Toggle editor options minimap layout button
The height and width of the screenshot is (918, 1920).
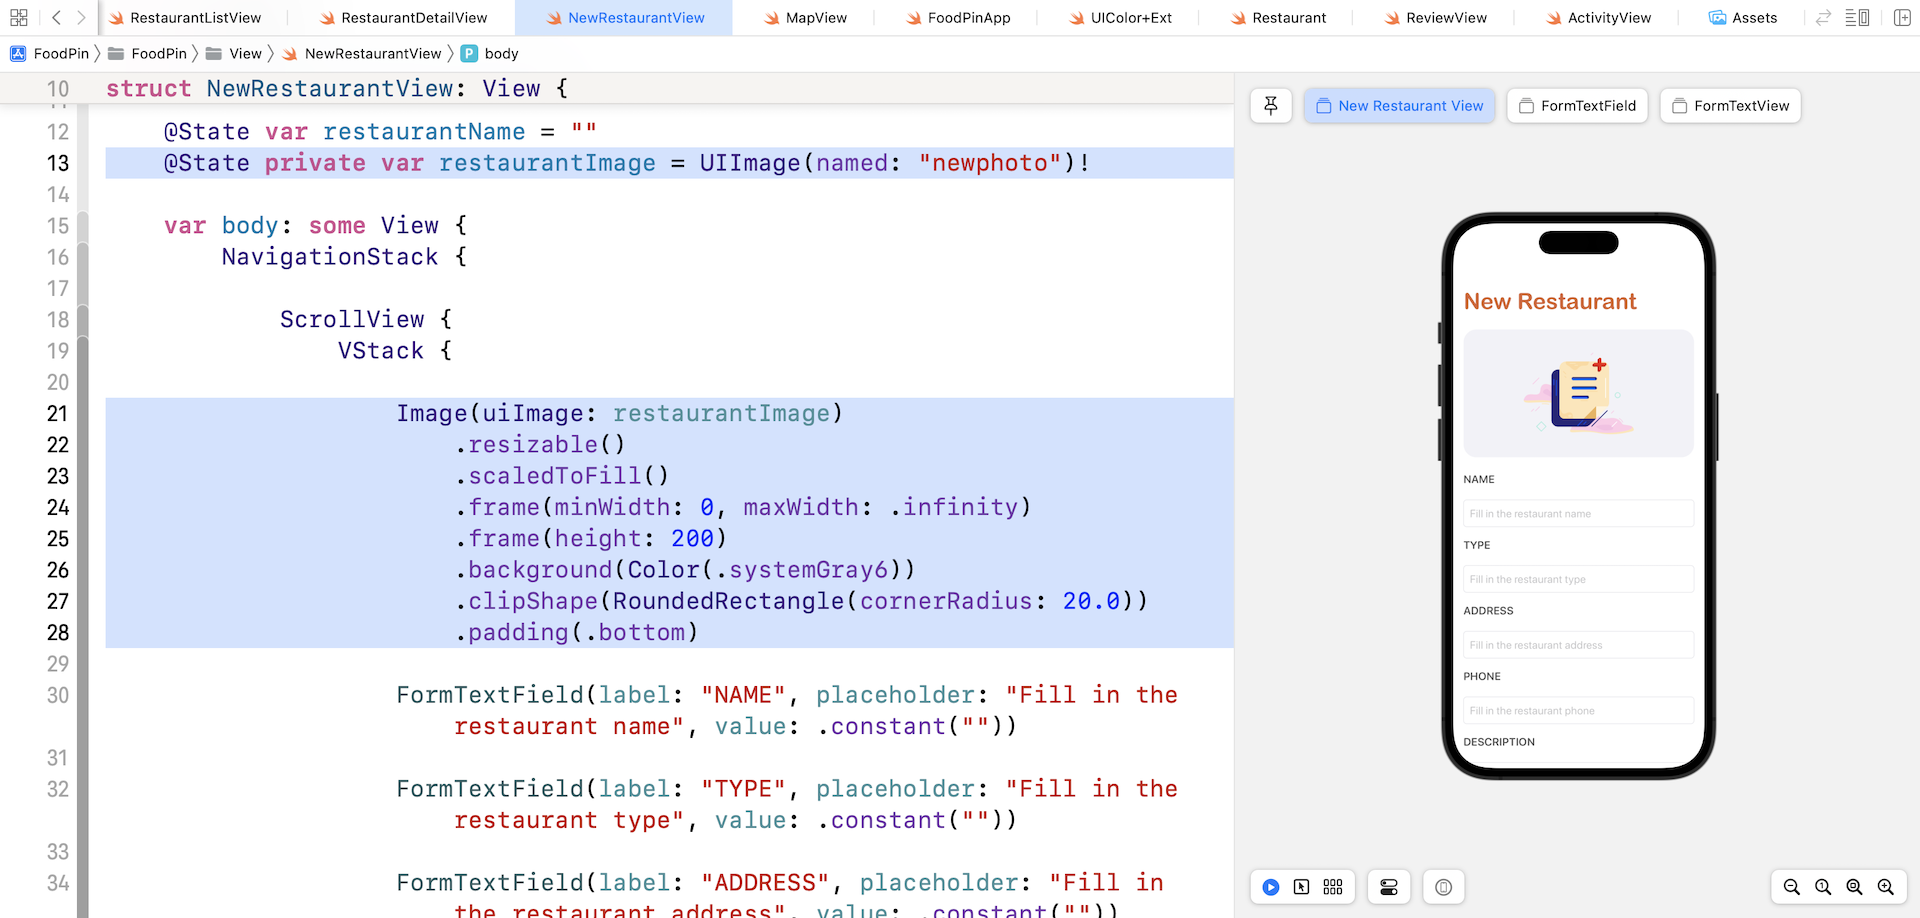tap(1857, 18)
